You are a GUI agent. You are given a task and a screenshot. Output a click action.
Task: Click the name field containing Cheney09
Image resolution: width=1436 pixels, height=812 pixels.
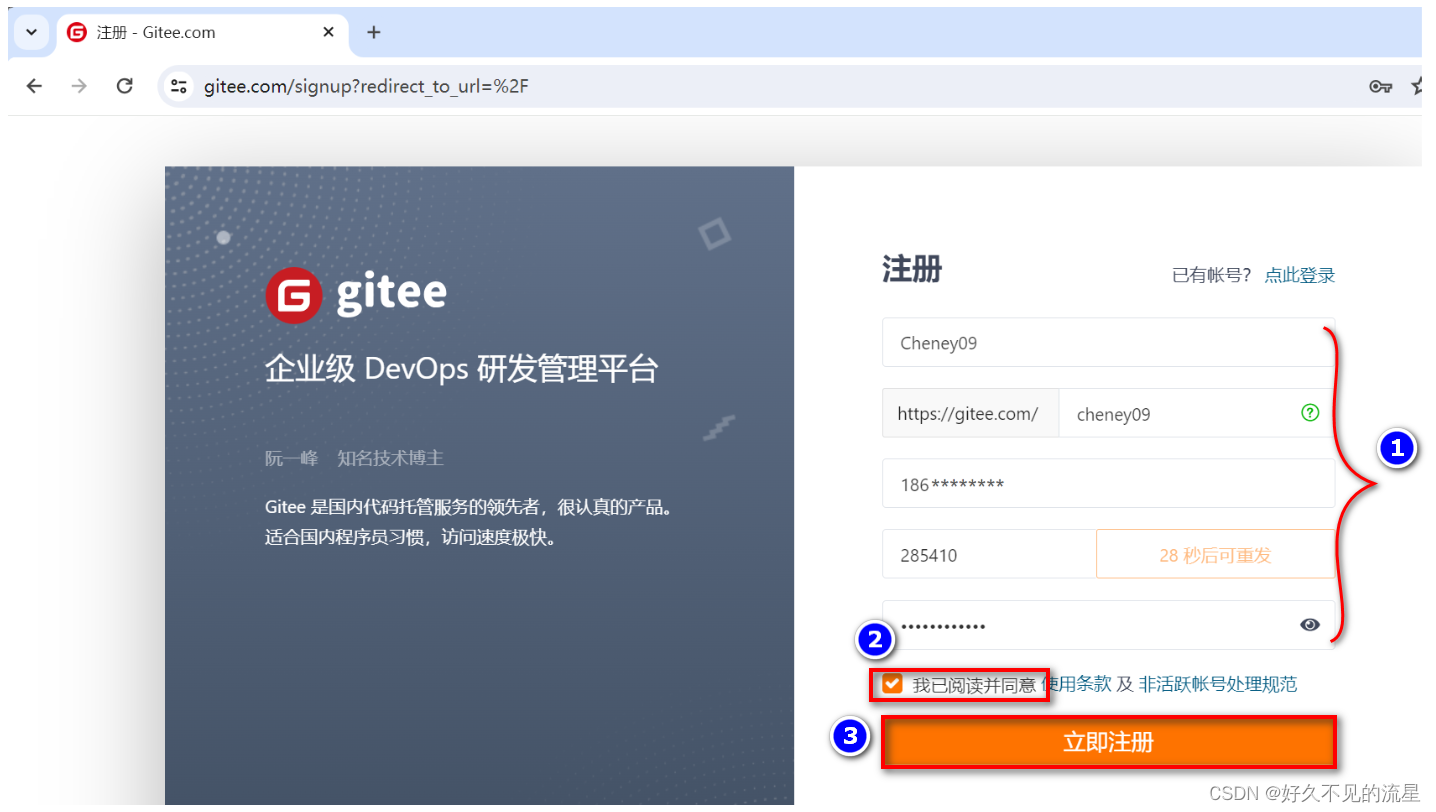(x=1108, y=343)
